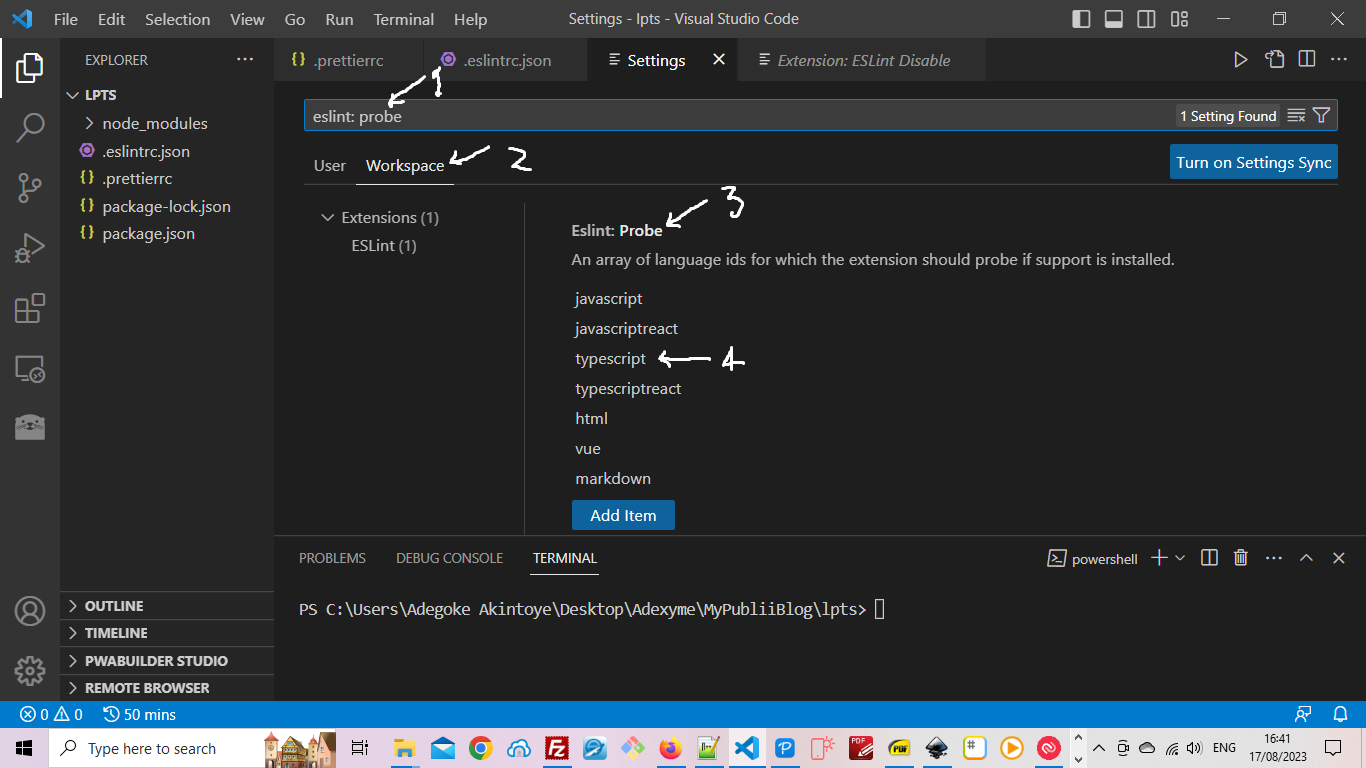1366x768 pixels.
Task: Open the Extensions view icon
Action: tap(30, 308)
